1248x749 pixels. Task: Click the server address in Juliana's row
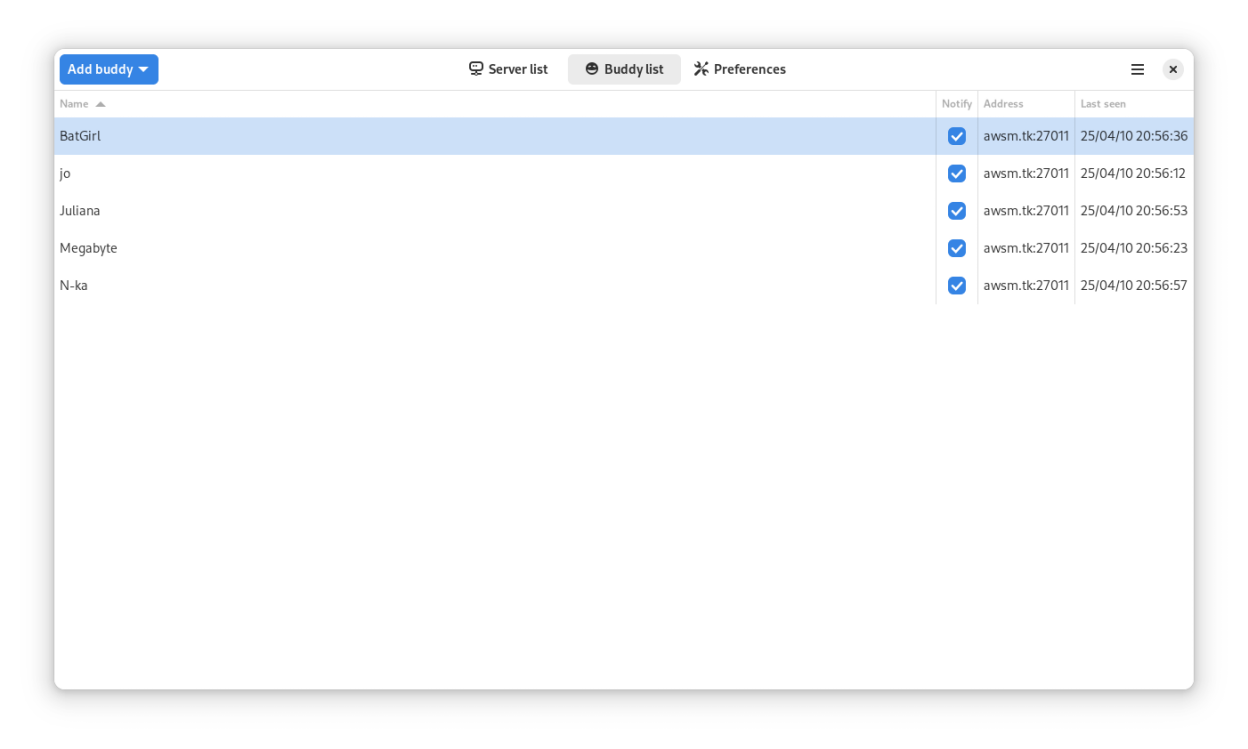(x=1026, y=211)
